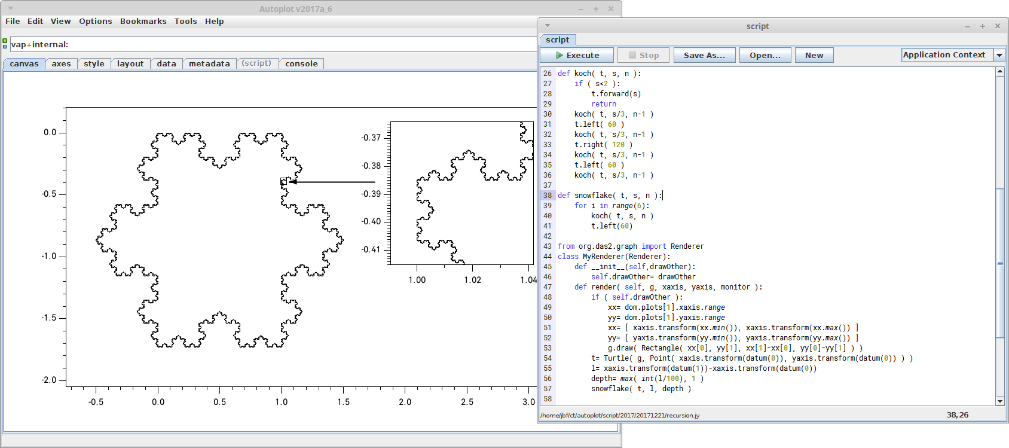Run the script with Execute button
Viewport: 1009px width, 448px height.
(x=576, y=56)
